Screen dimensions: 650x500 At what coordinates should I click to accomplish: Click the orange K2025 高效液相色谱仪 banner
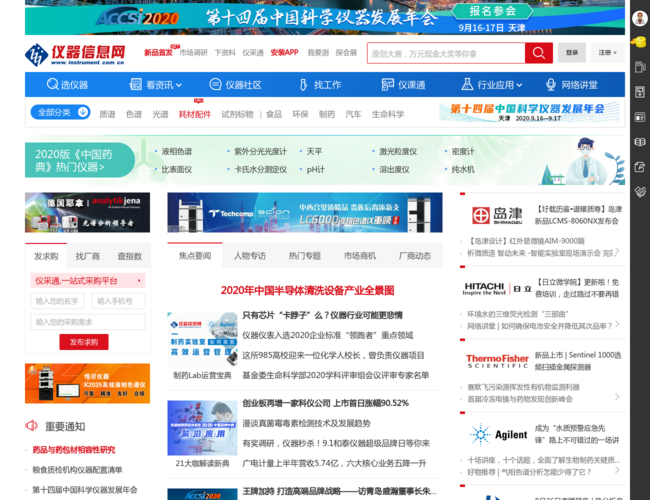87,383
